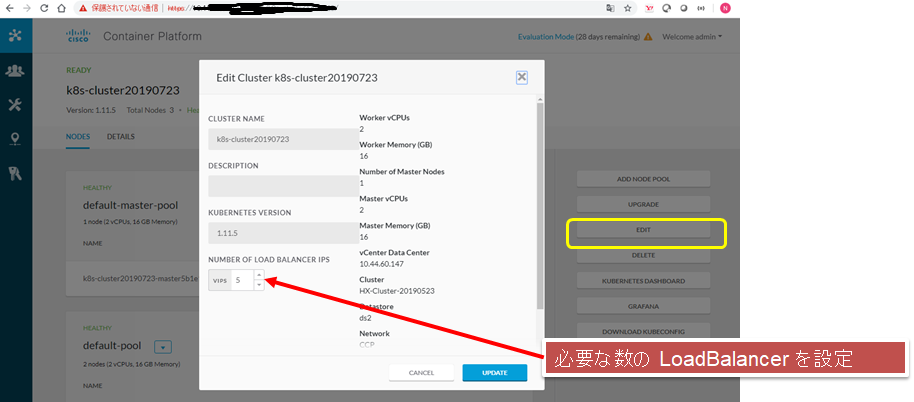This screenshot has width=914, height=402.
Task: Open the wrench and screwdriver tools icon
Action: pyautogui.click(x=15, y=105)
